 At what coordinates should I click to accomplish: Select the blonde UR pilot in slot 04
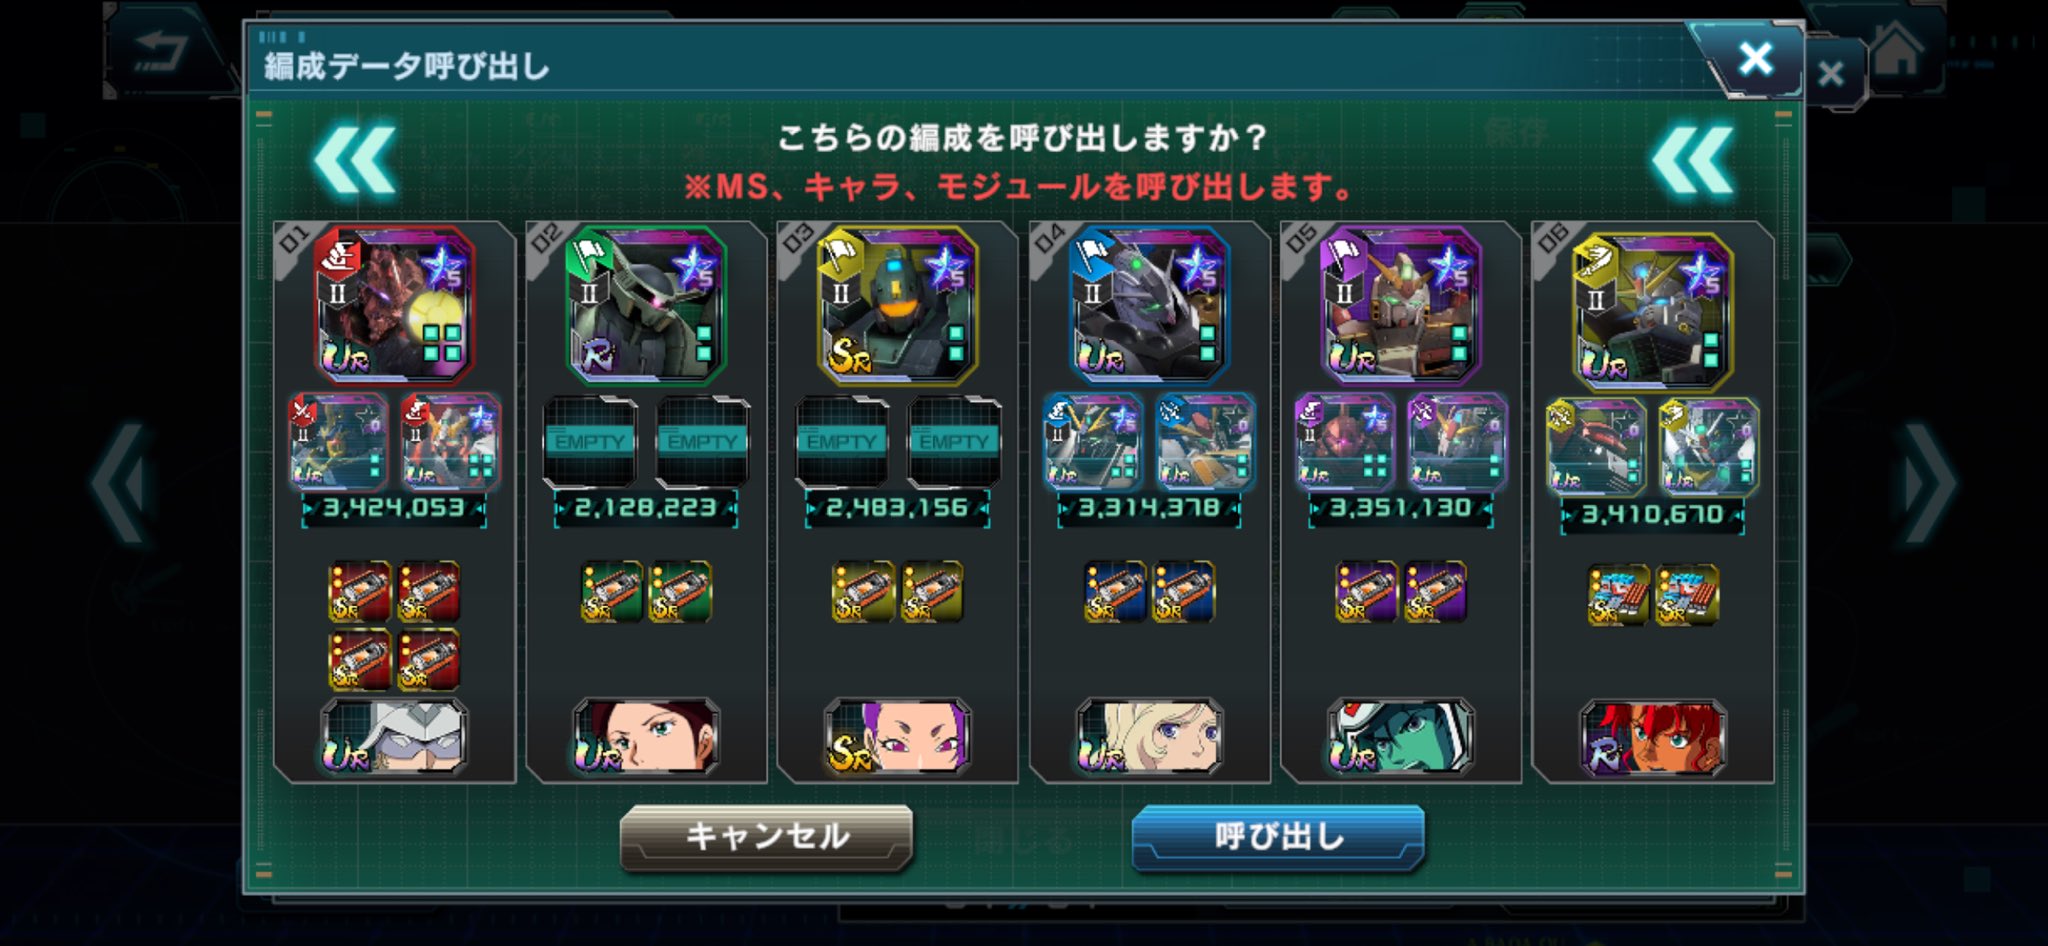coord(1149,738)
